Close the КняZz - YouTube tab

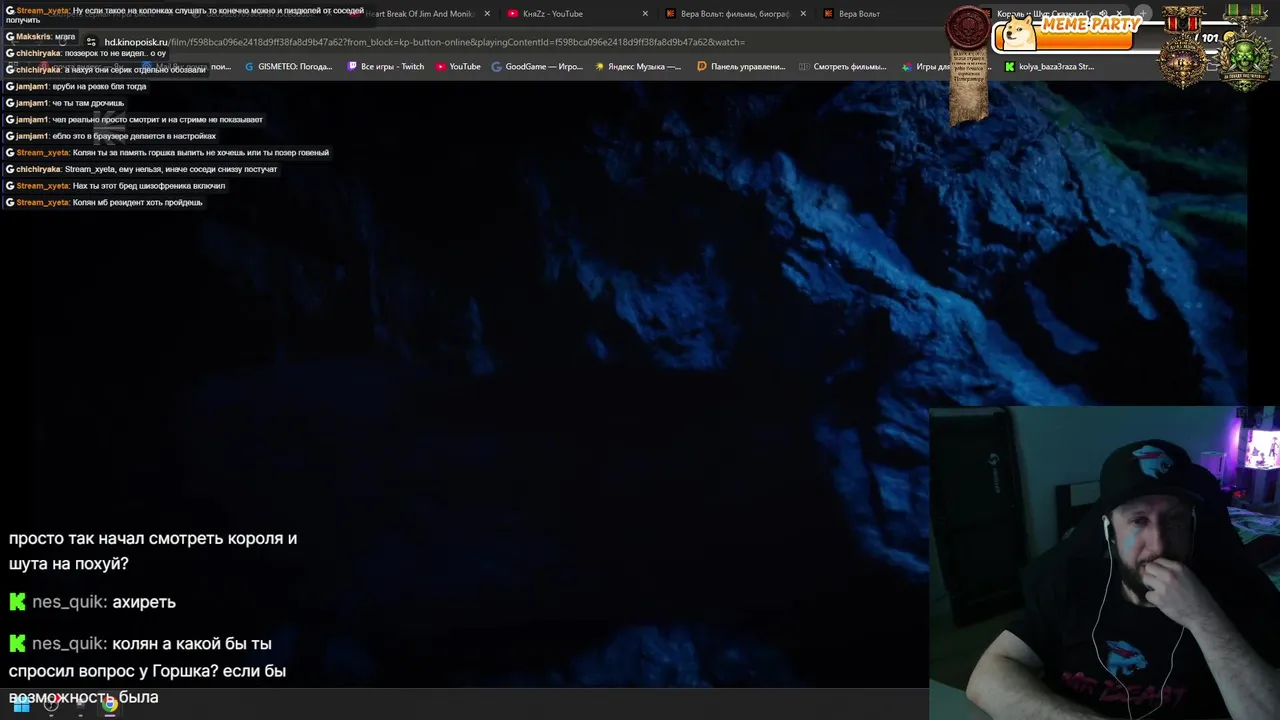[x=645, y=14]
